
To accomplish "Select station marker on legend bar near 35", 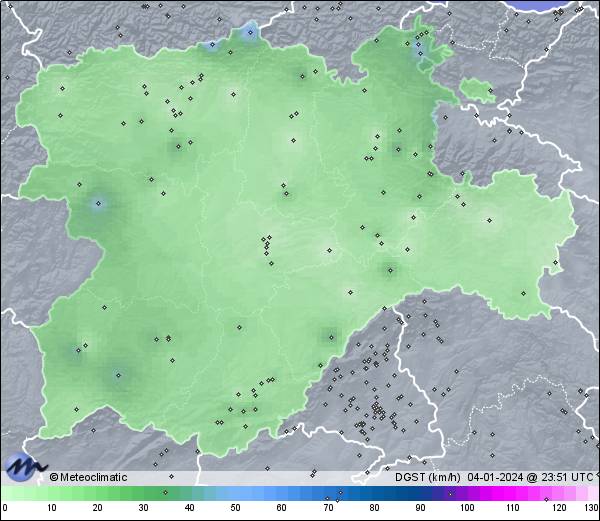I will [165, 492].
